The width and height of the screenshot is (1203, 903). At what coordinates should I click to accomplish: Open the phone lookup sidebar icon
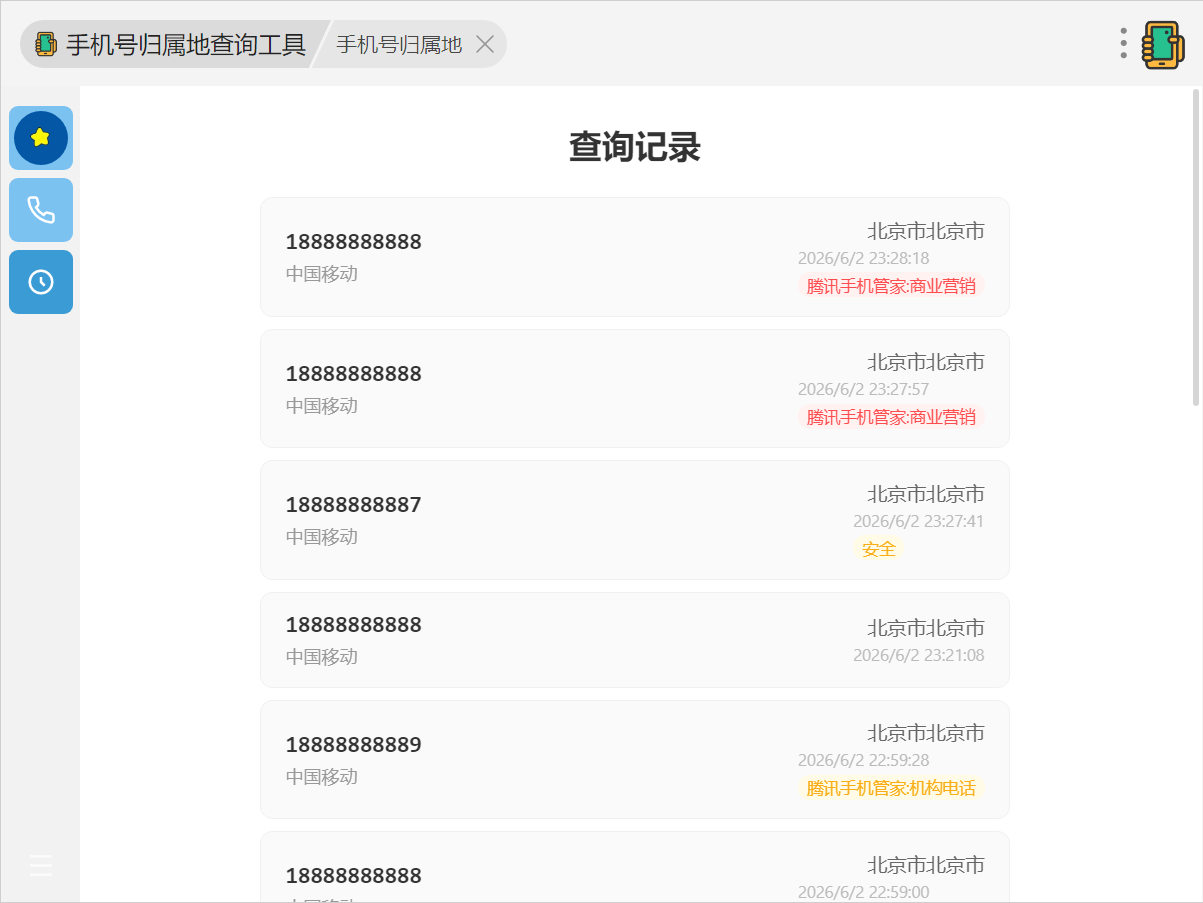point(41,210)
